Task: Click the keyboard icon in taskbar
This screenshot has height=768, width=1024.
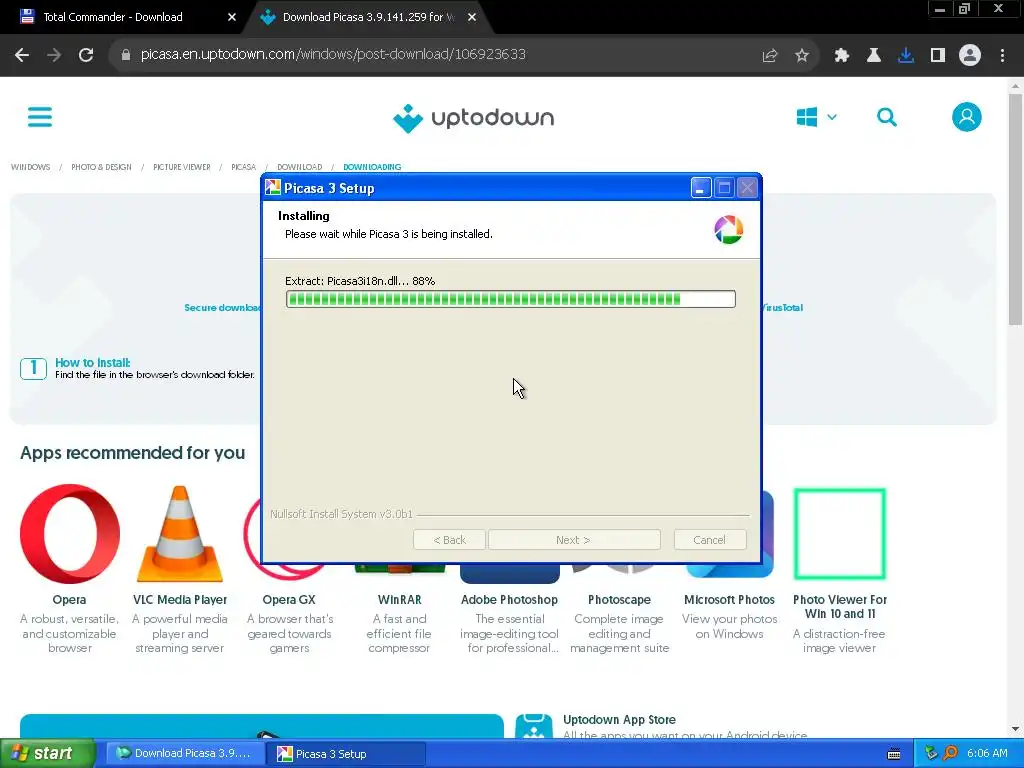Action: (x=893, y=754)
